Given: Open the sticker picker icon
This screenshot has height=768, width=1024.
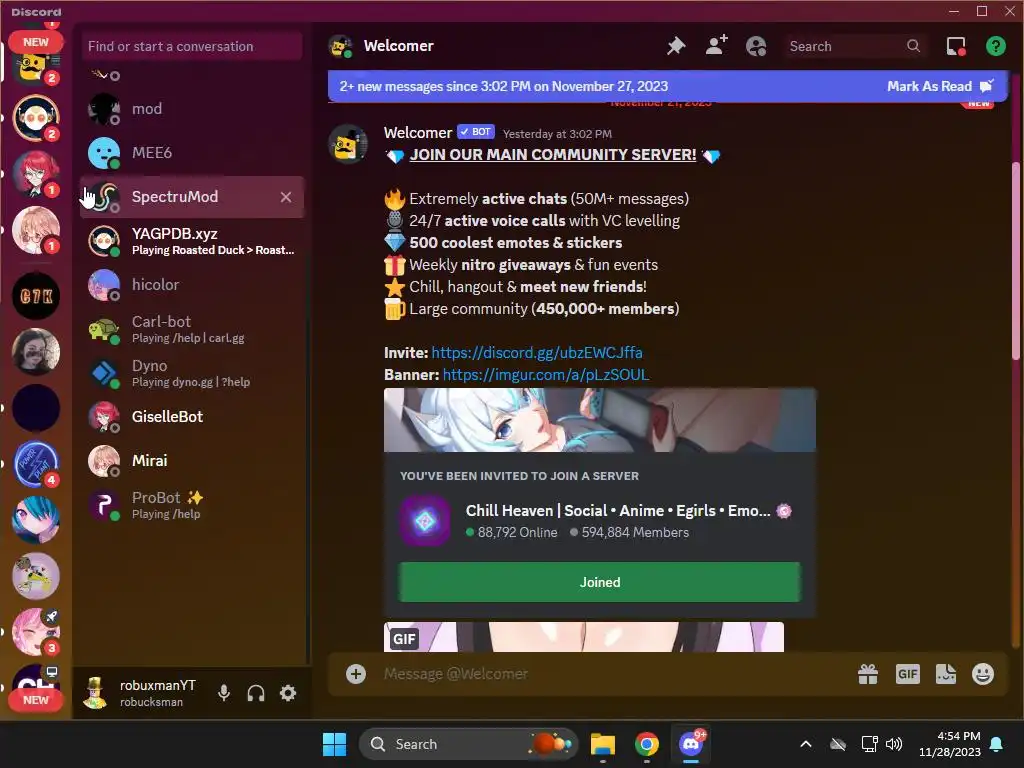Looking at the screenshot, I should pyautogui.click(x=946, y=674).
